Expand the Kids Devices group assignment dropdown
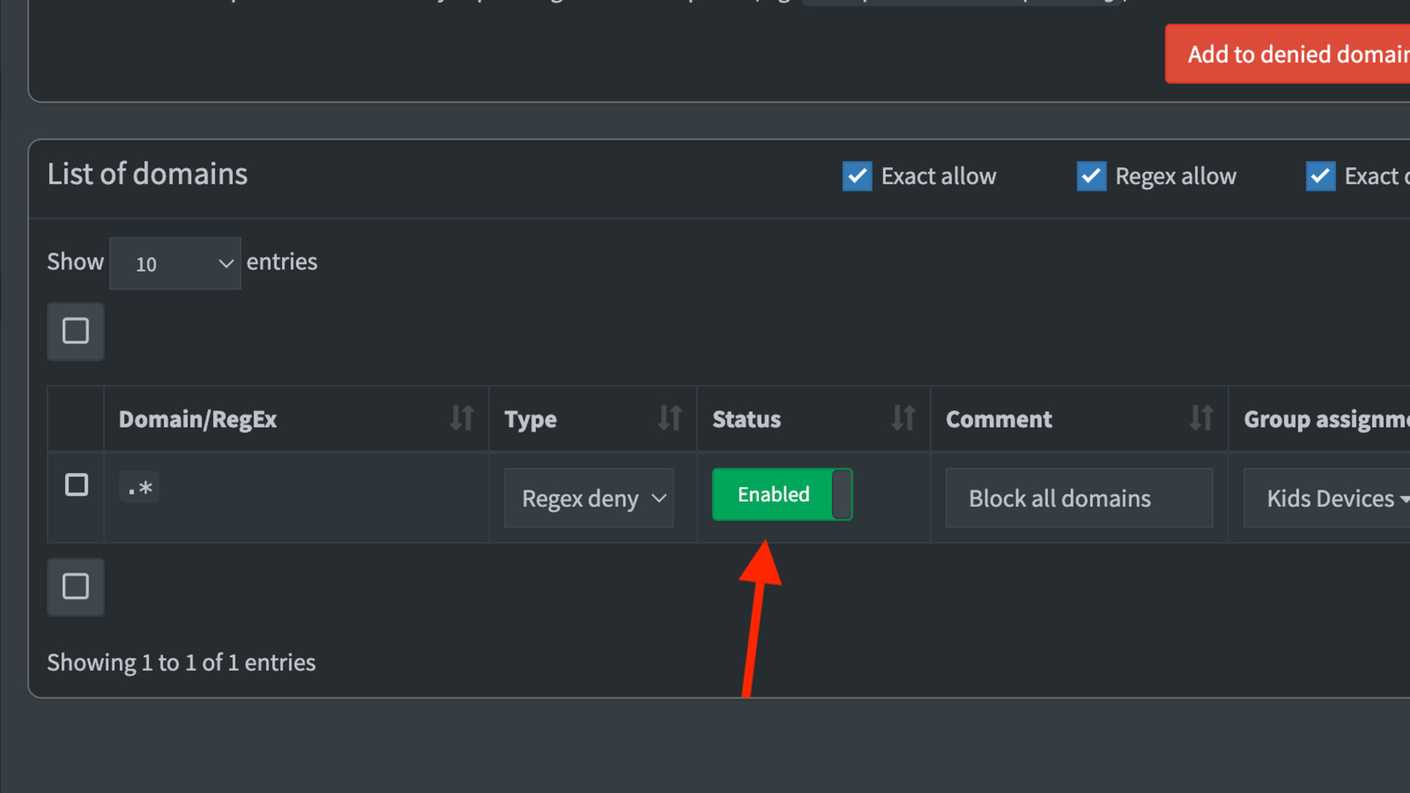Viewport: 1410px width, 793px height. (x=1327, y=498)
